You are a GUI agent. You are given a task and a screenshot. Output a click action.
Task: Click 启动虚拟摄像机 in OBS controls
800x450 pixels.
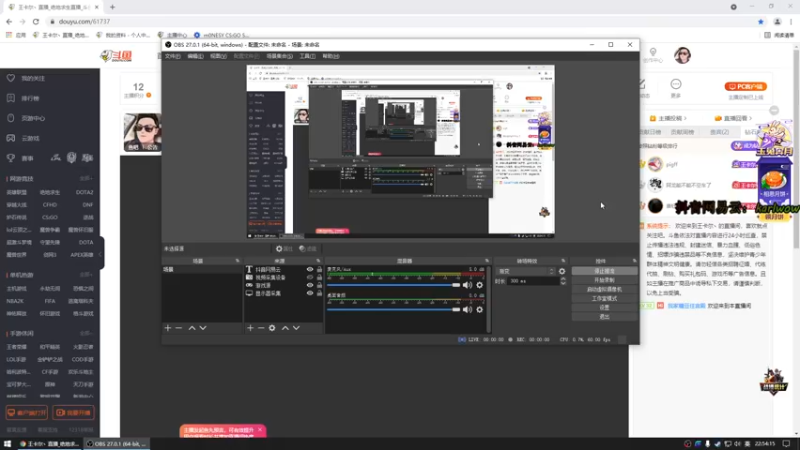pyautogui.click(x=605, y=289)
